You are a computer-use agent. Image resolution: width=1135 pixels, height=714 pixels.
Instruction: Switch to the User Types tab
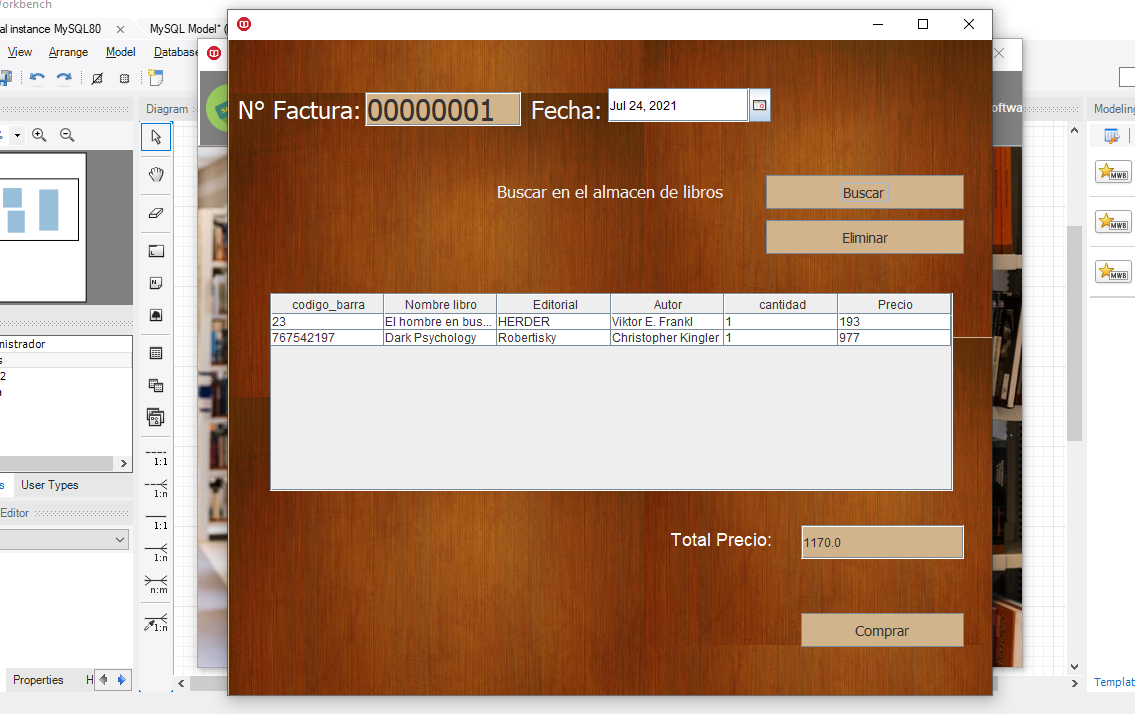pos(49,485)
